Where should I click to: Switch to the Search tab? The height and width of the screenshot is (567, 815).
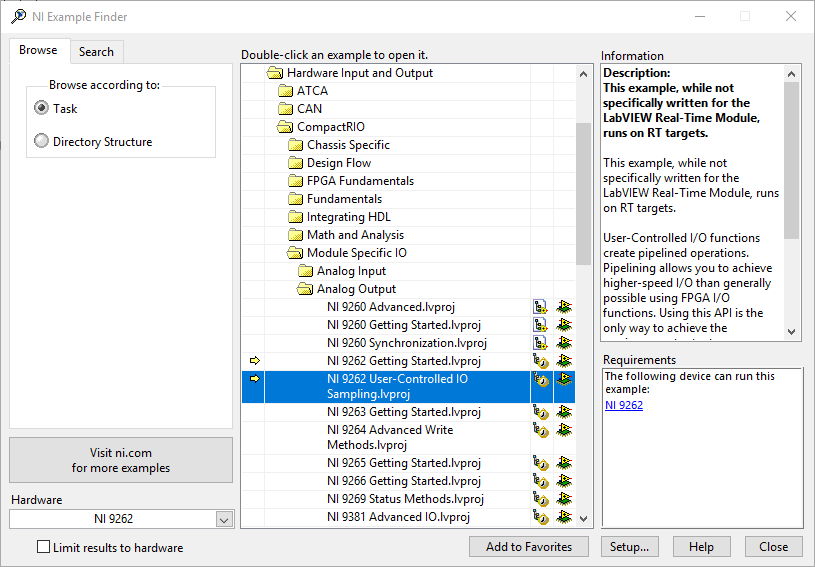click(x=96, y=52)
